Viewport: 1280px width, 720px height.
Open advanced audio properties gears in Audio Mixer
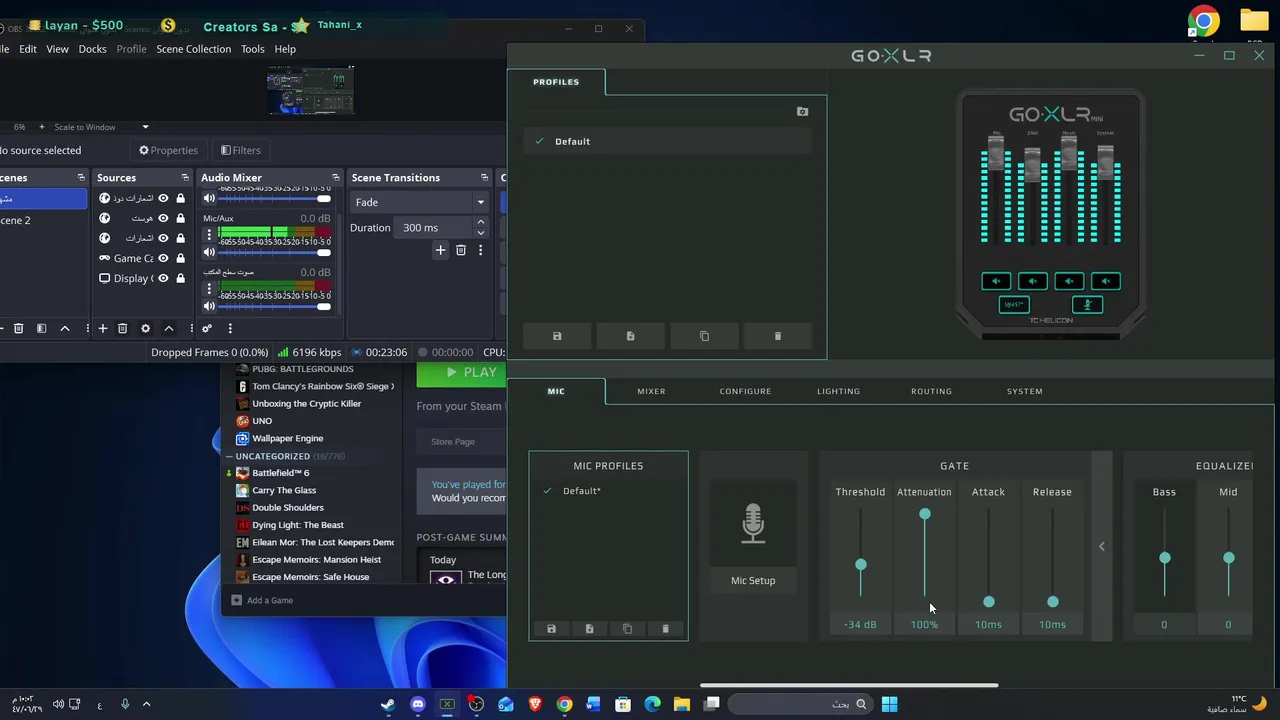click(x=207, y=328)
